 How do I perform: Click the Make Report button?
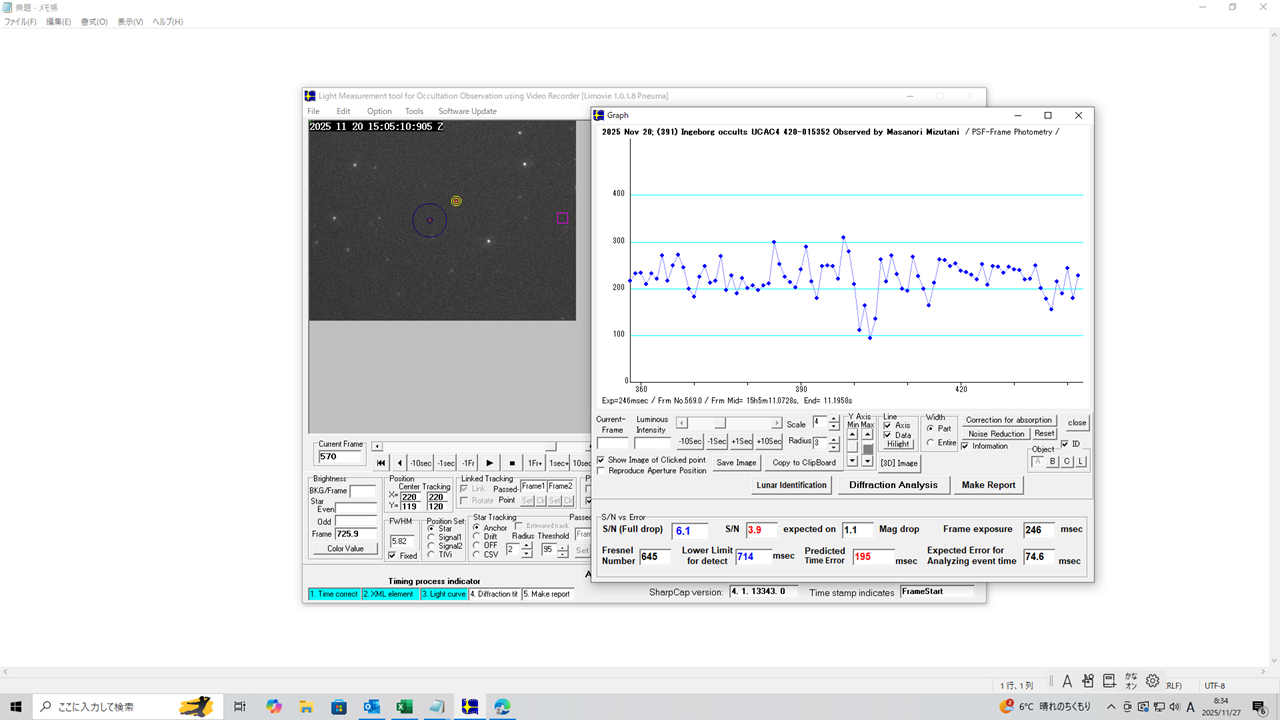tap(988, 485)
